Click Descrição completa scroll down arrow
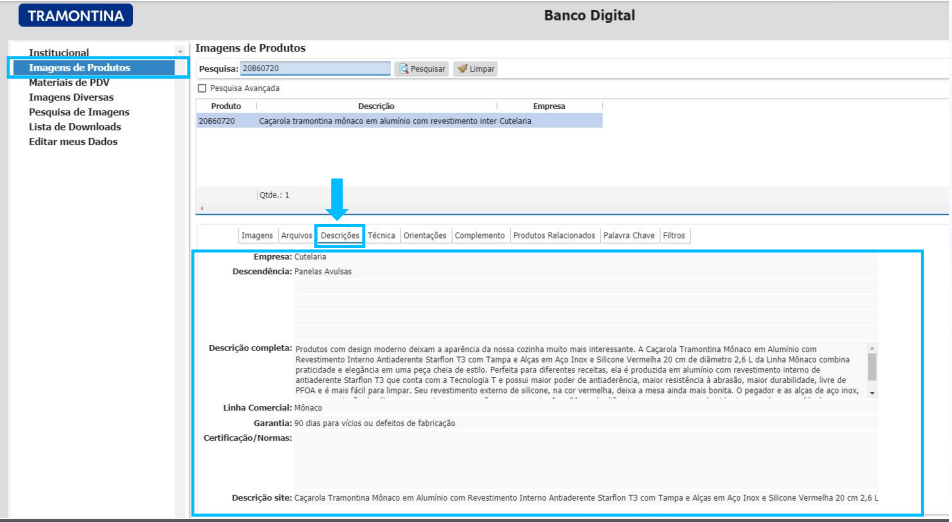The width and height of the screenshot is (952, 522). pyautogui.click(x=872, y=393)
